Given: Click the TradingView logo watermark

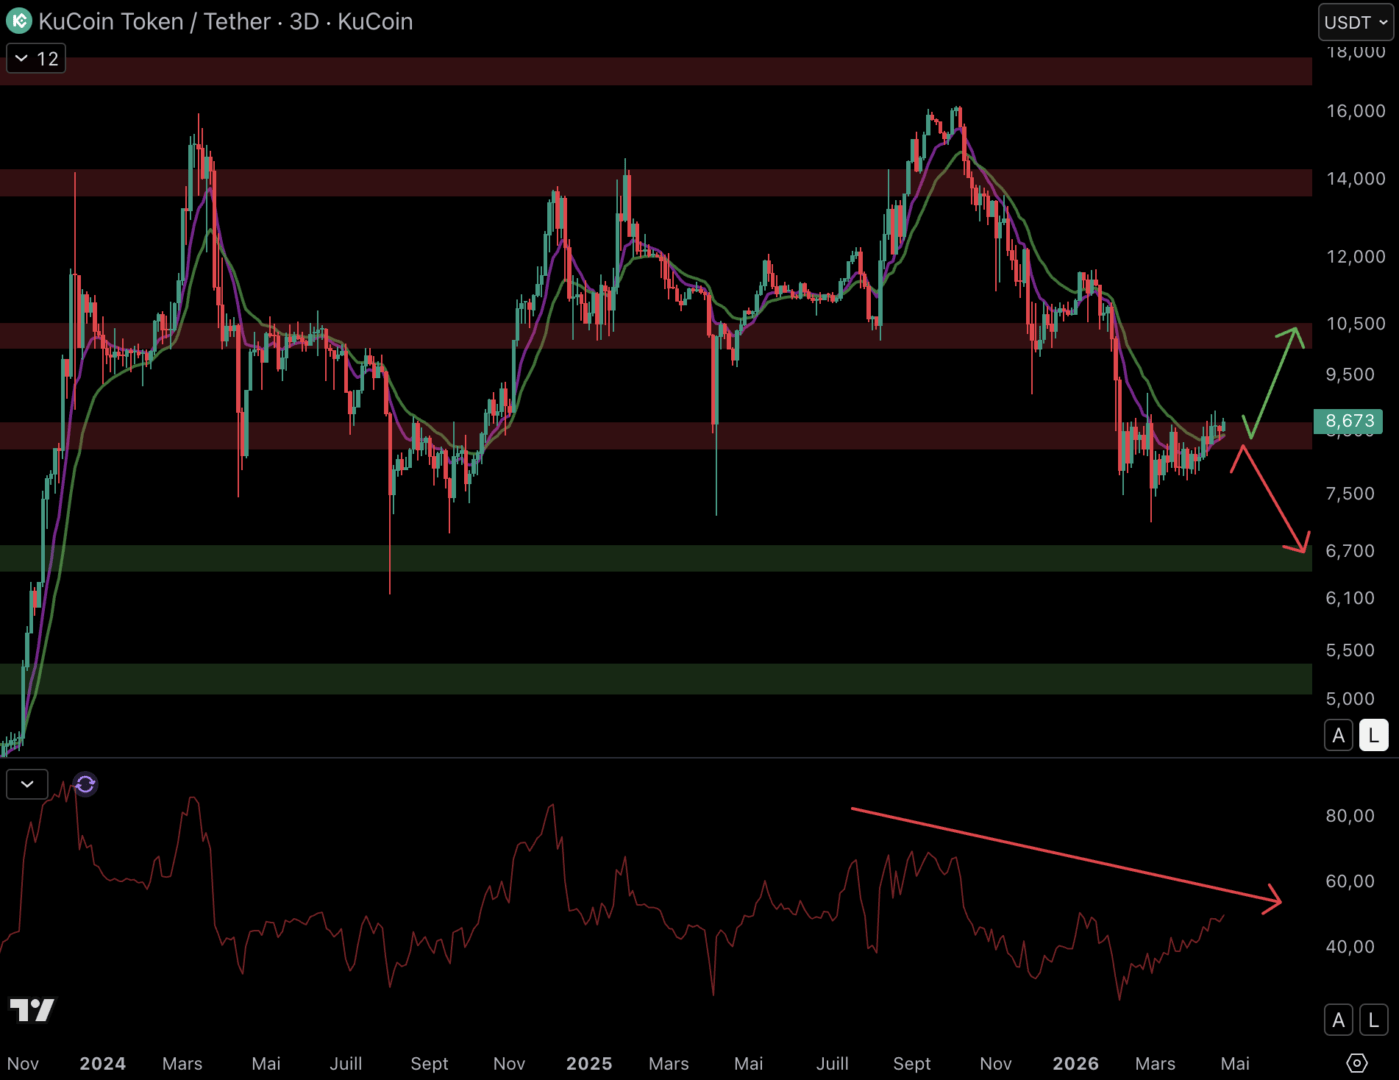Looking at the screenshot, I should coord(32,1010).
